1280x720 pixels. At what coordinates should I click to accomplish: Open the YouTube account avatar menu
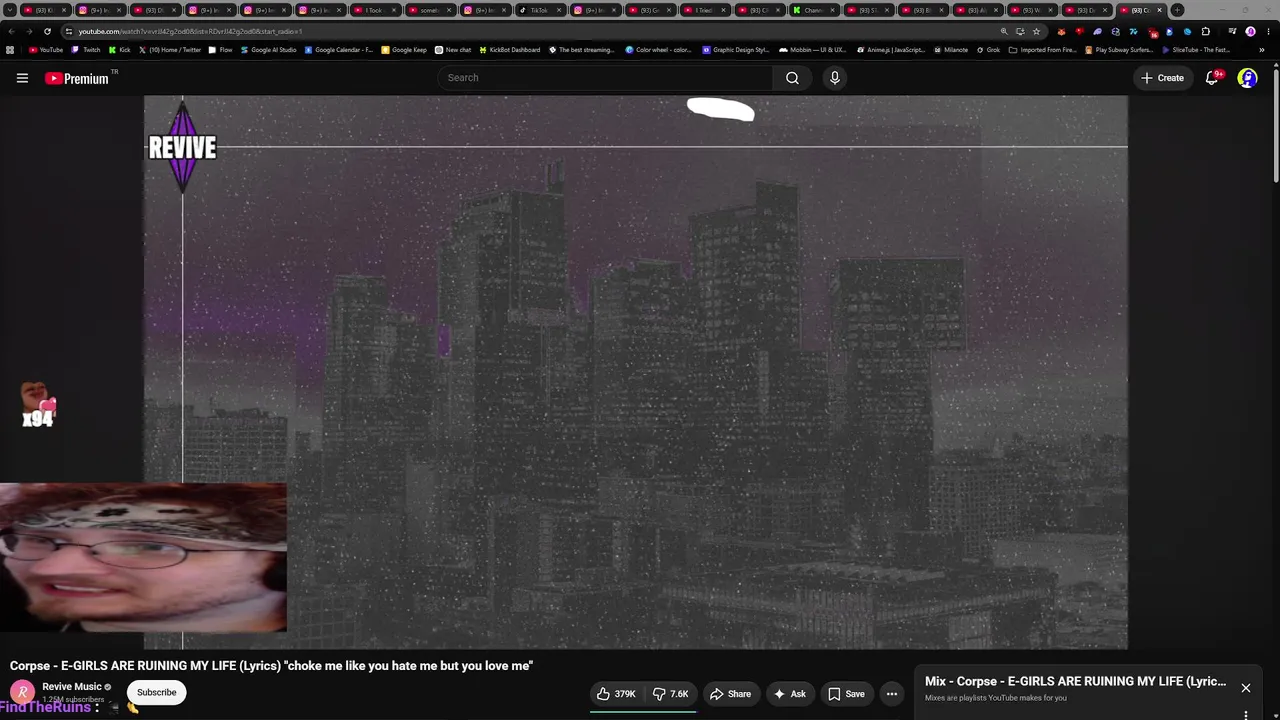[1247, 78]
